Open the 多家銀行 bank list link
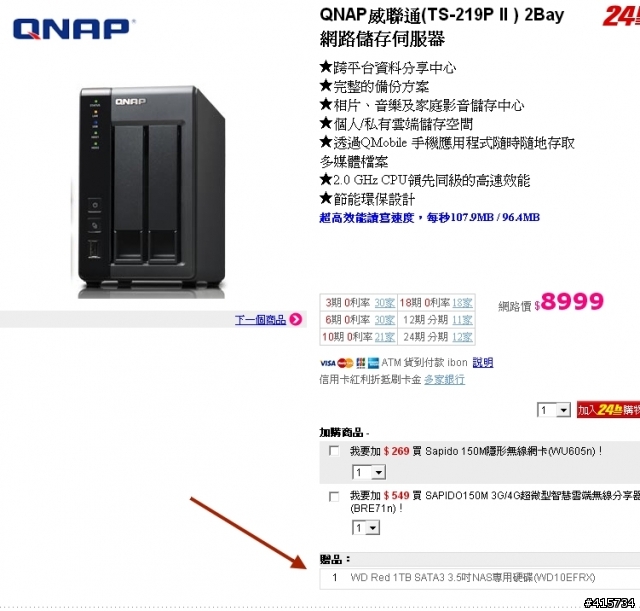The height and width of the screenshot is (611, 640). click(444, 380)
